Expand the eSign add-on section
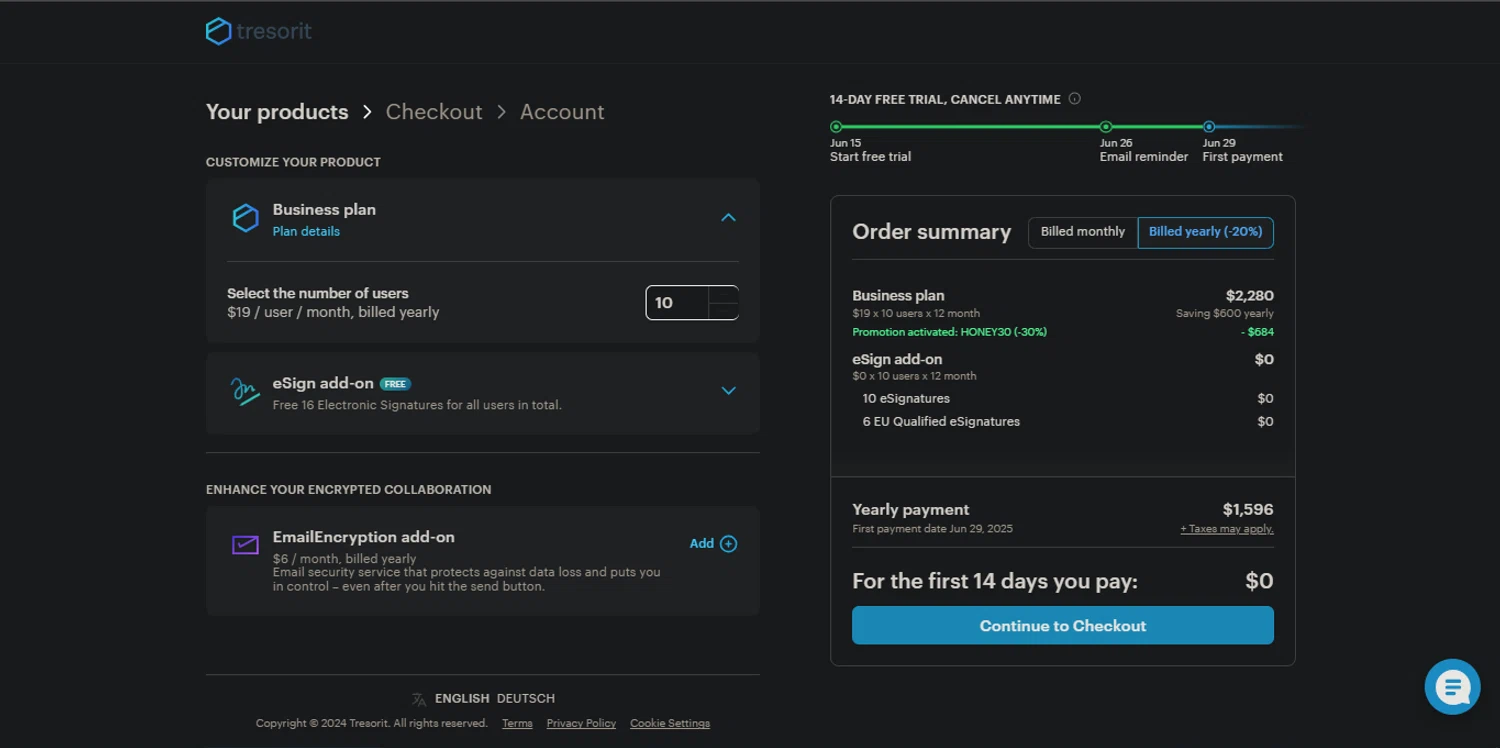The height and width of the screenshot is (748, 1500). [729, 391]
